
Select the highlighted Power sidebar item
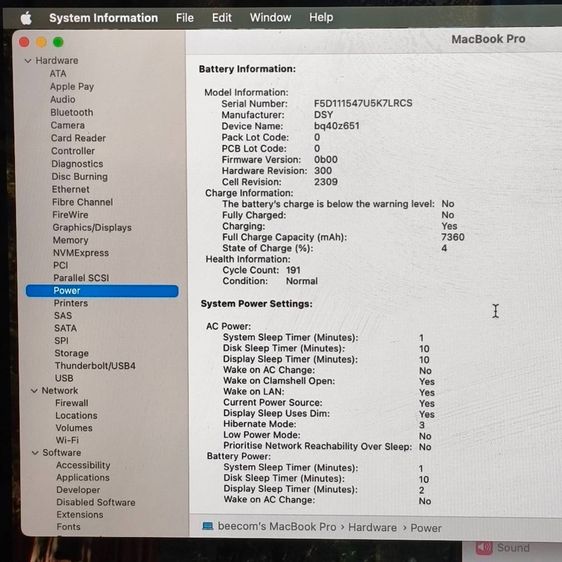pyautogui.click(x=102, y=291)
